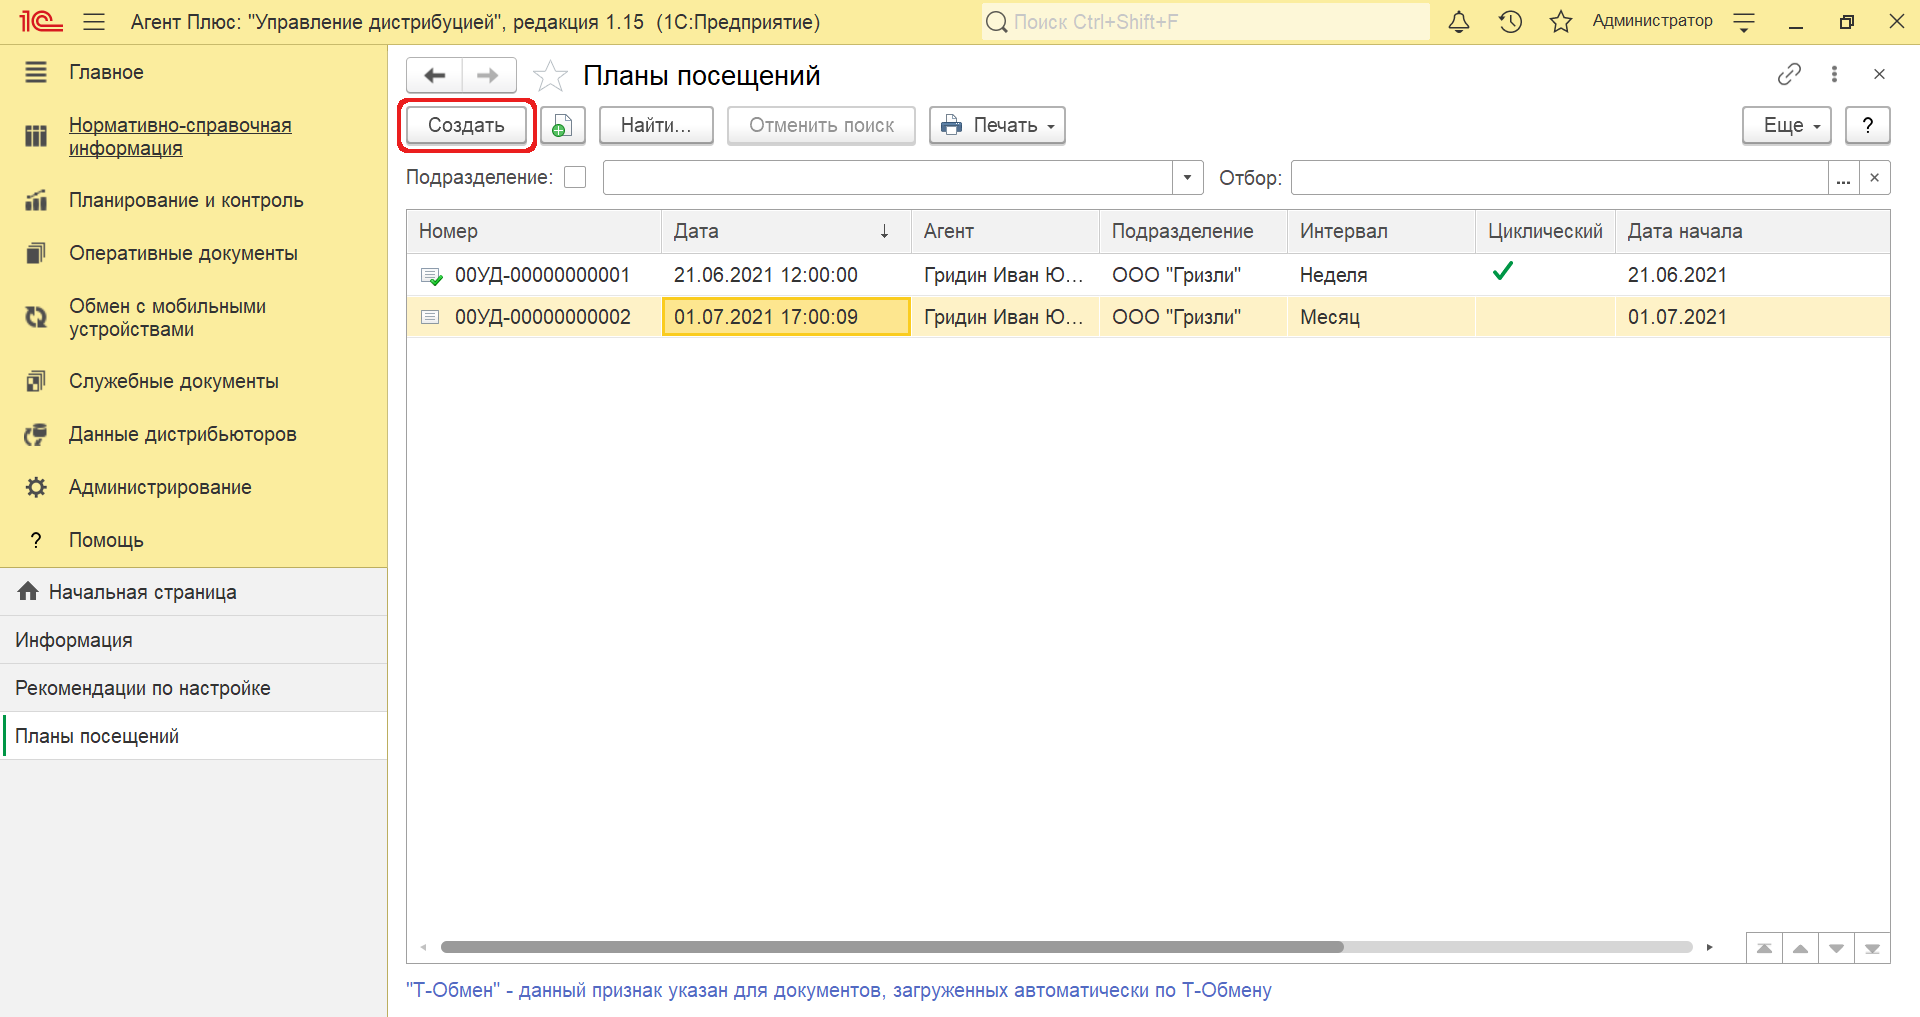This screenshot has height=1017, width=1920.
Task: Move down one record arrow
Action: pyautogui.click(x=1836, y=948)
